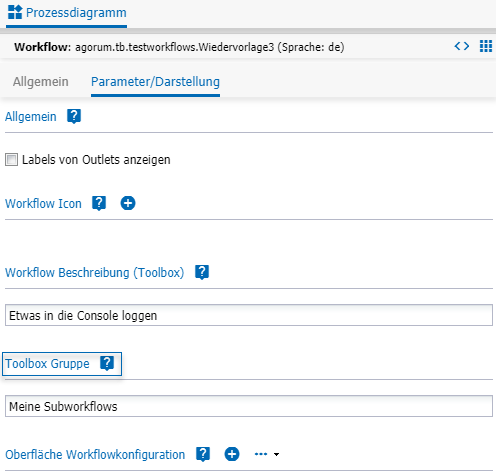Focus the Etwas in die Console loggen field

(x=249, y=315)
